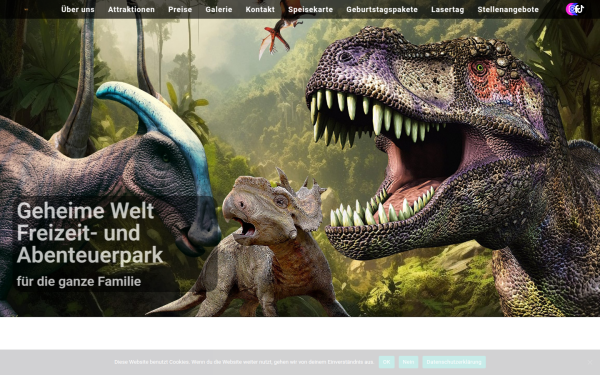This screenshot has height=375, width=600.
Task: Click the 'Geheime Welt' headline text
Action: pos(85,211)
